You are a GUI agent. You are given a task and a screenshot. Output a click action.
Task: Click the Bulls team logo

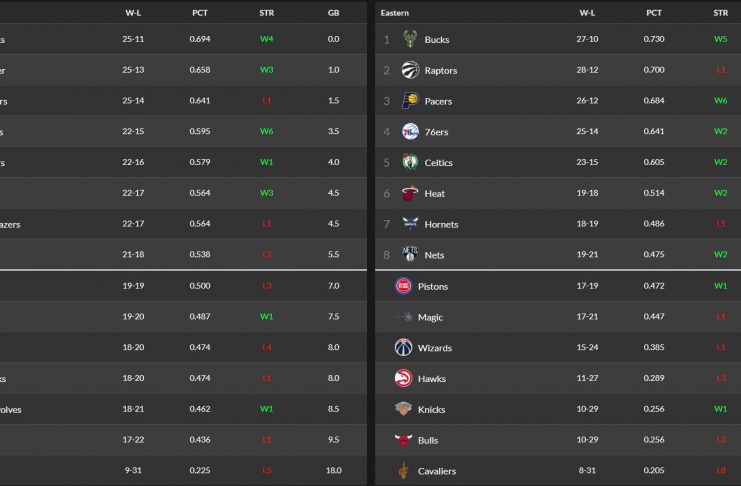(403, 440)
